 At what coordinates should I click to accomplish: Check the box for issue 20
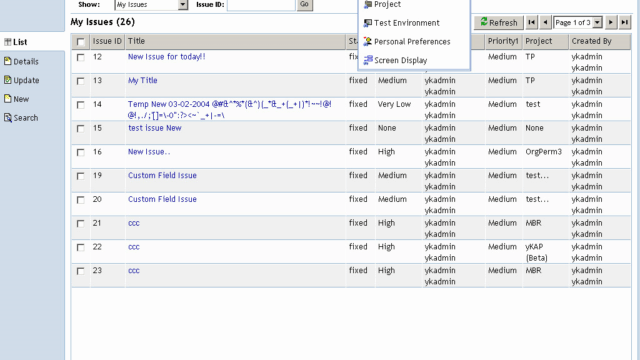pos(80,200)
